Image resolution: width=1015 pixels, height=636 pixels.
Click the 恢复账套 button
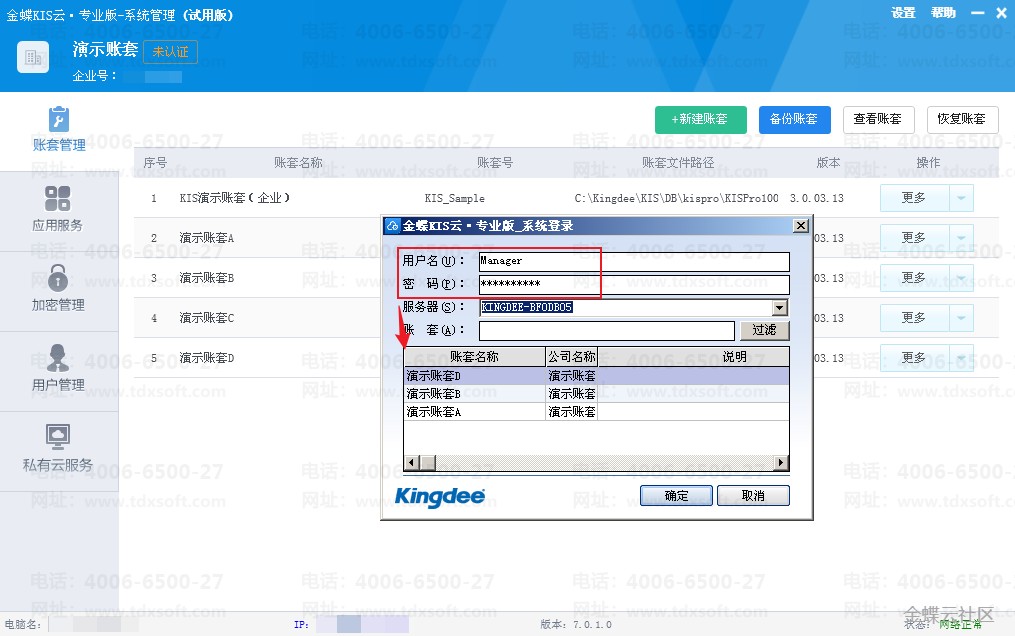[x=963, y=120]
